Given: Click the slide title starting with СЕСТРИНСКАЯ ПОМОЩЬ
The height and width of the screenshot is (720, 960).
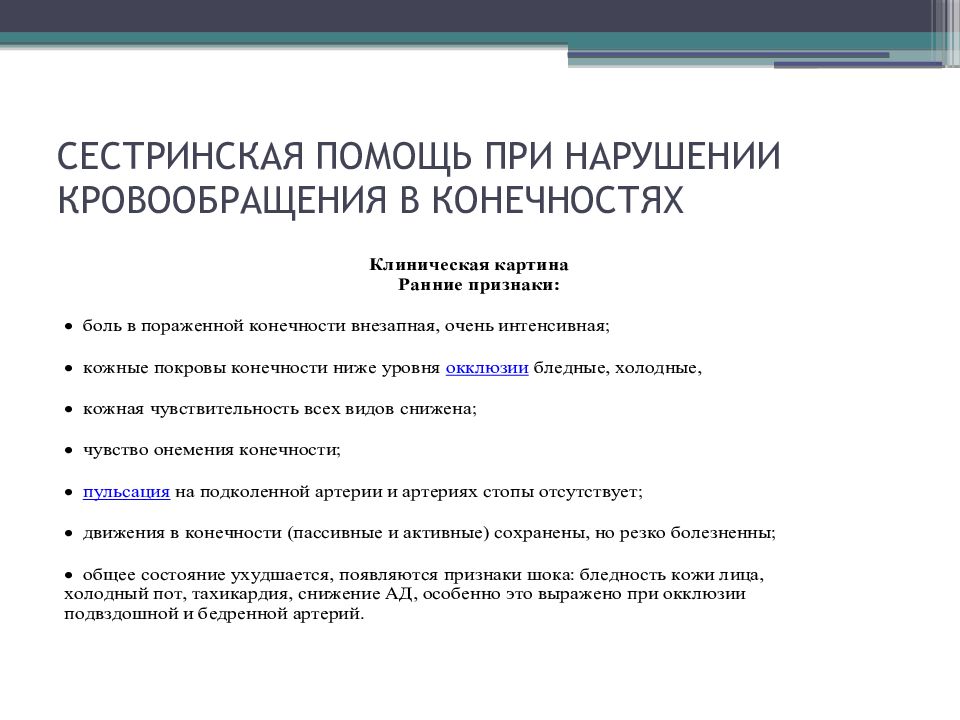Looking at the screenshot, I should point(418,157).
